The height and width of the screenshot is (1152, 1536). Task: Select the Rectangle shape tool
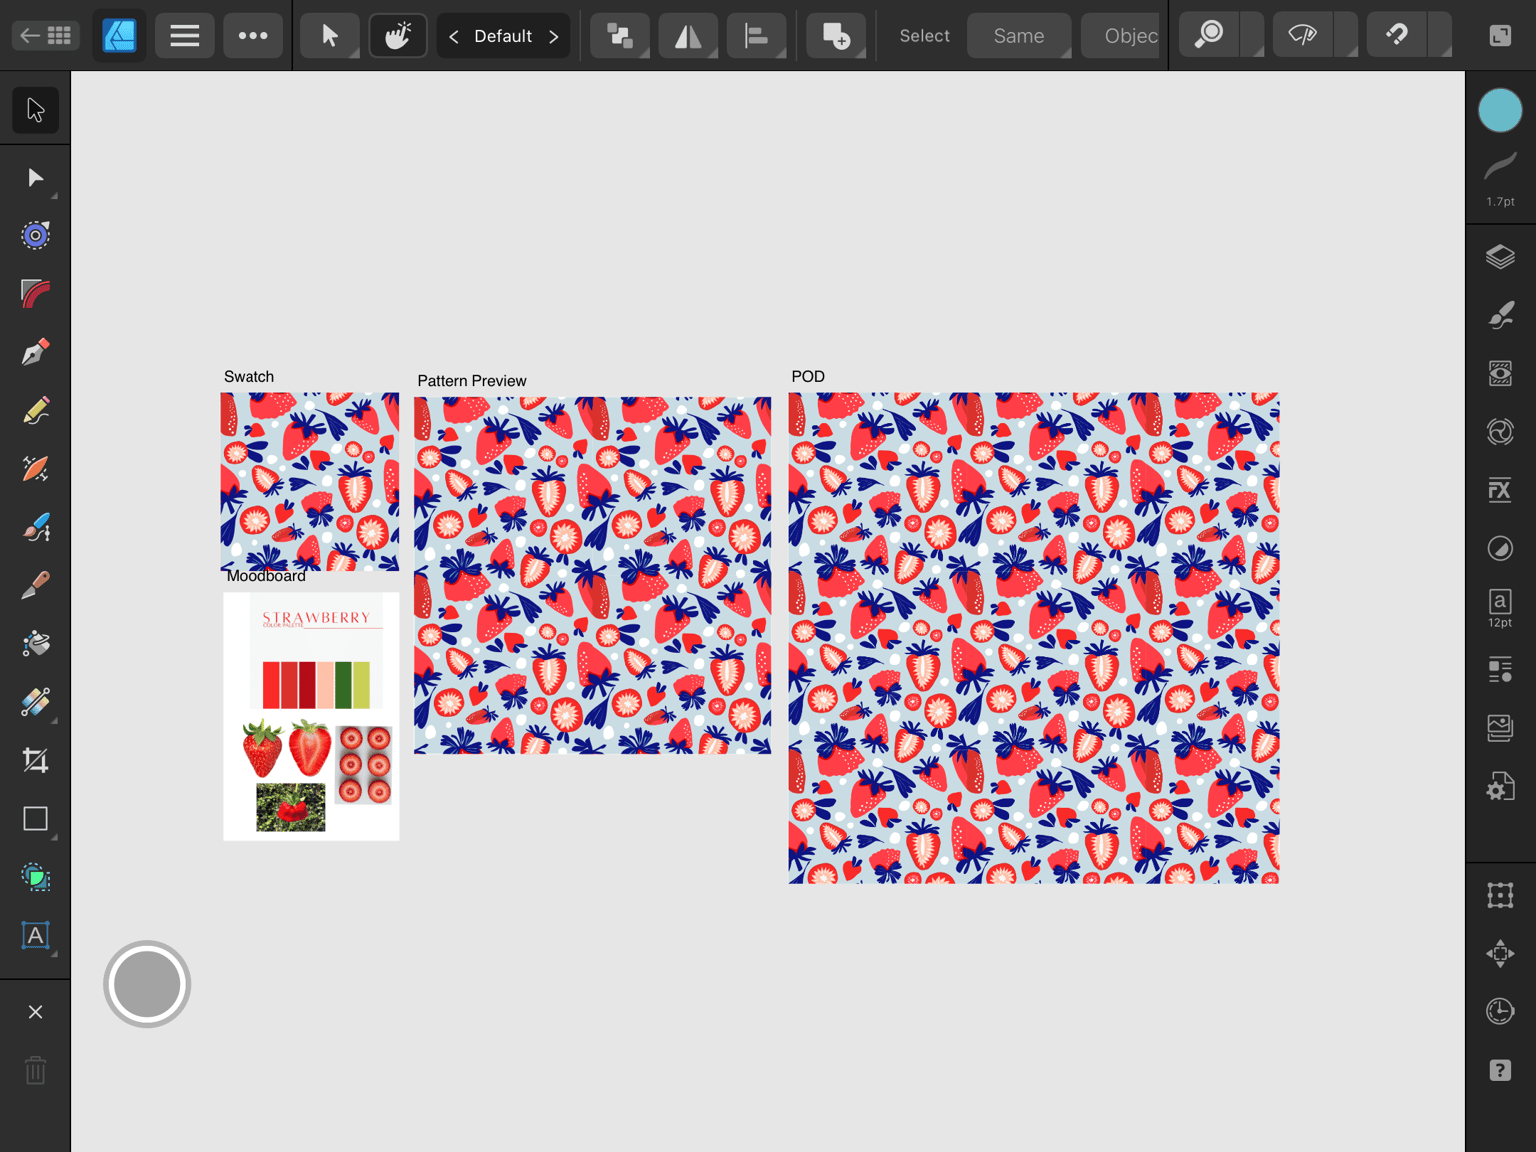click(35, 819)
